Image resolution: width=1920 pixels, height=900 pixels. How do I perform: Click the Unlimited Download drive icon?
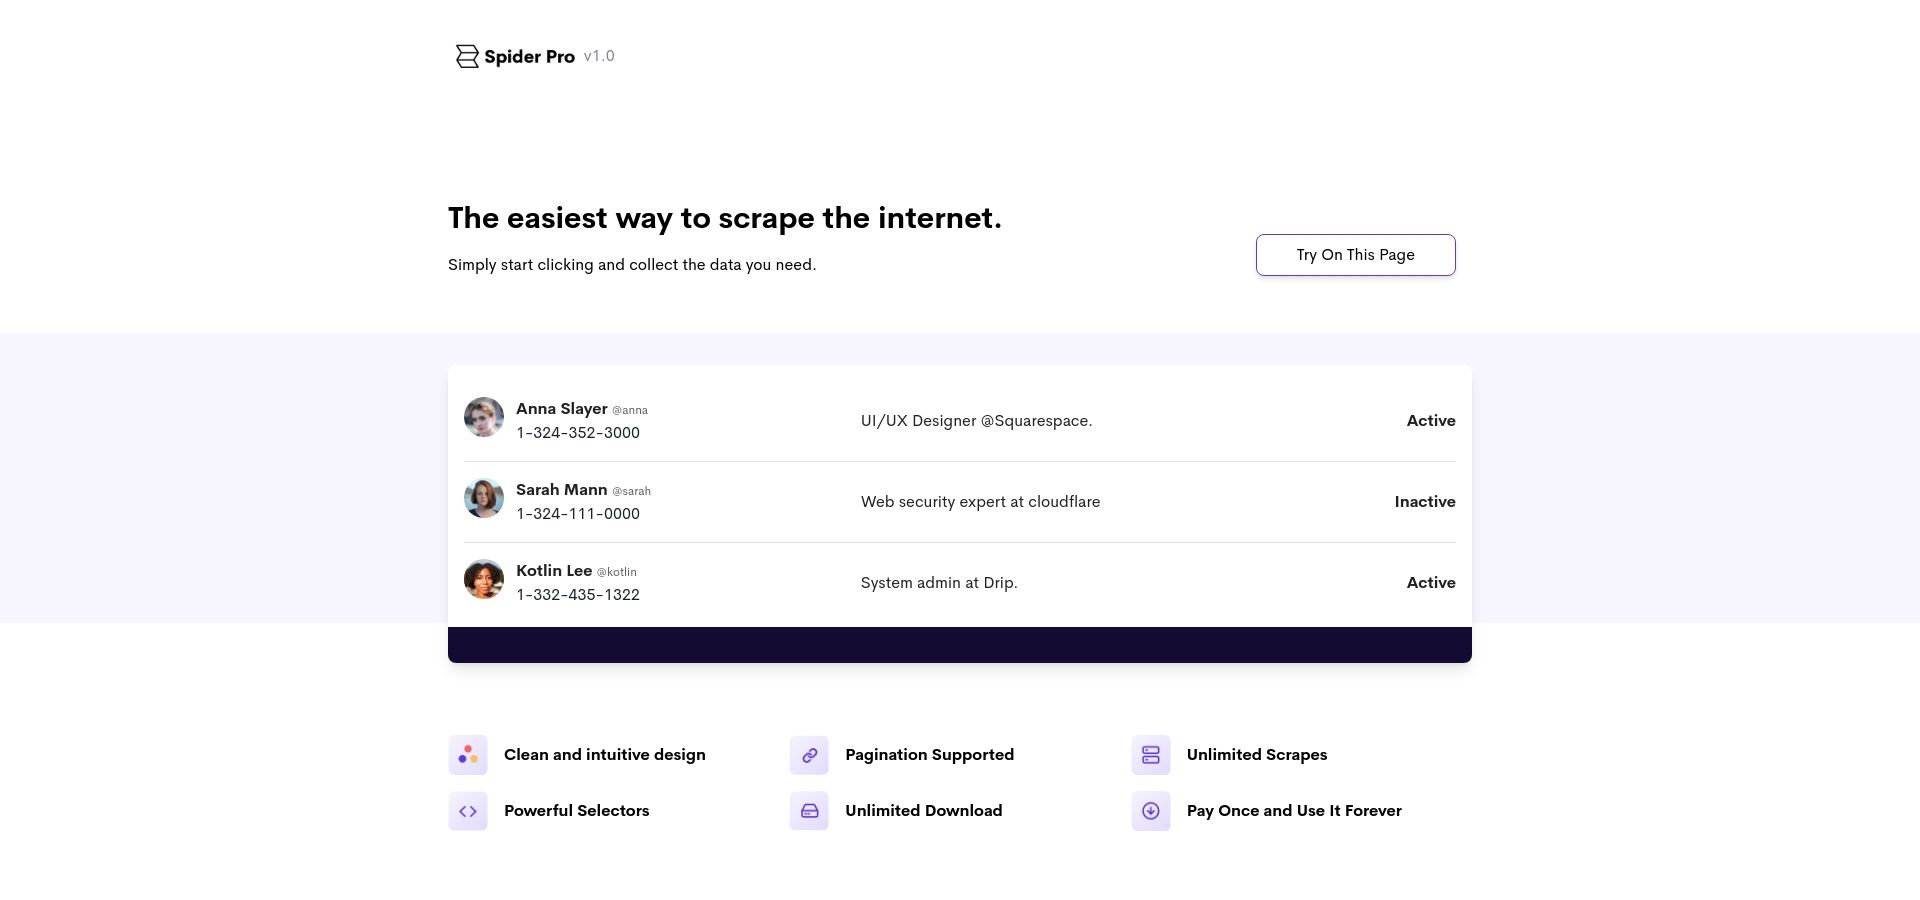click(809, 811)
